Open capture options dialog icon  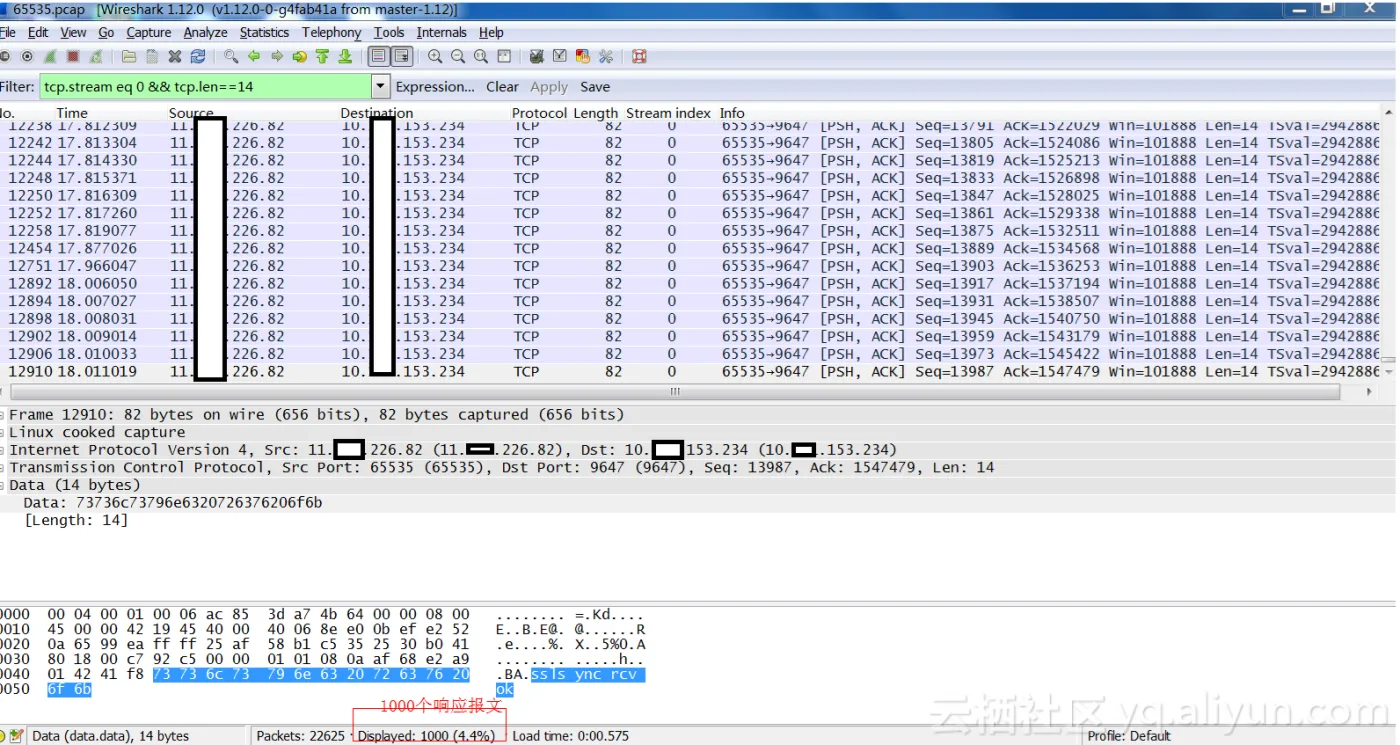click(27, 57)
